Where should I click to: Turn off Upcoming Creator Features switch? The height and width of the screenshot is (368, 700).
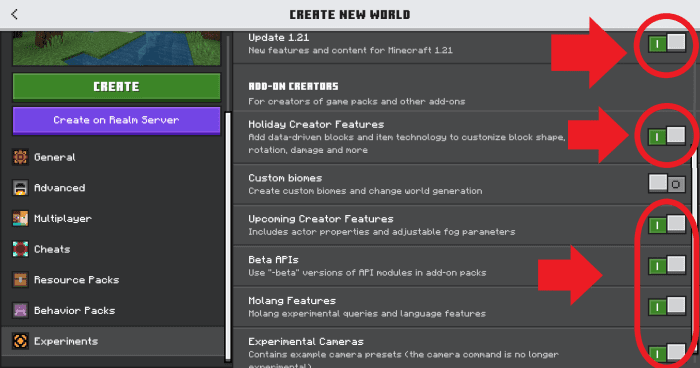(667, 225)
